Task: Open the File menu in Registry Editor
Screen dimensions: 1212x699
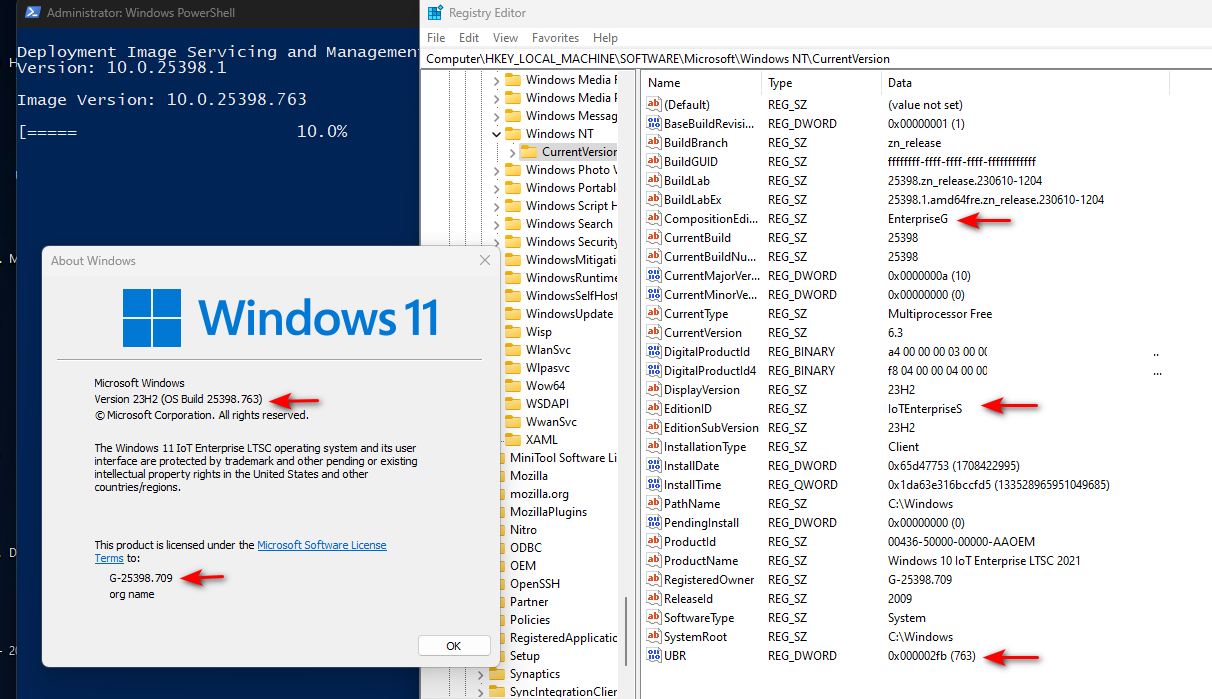Action: [436, 38]
